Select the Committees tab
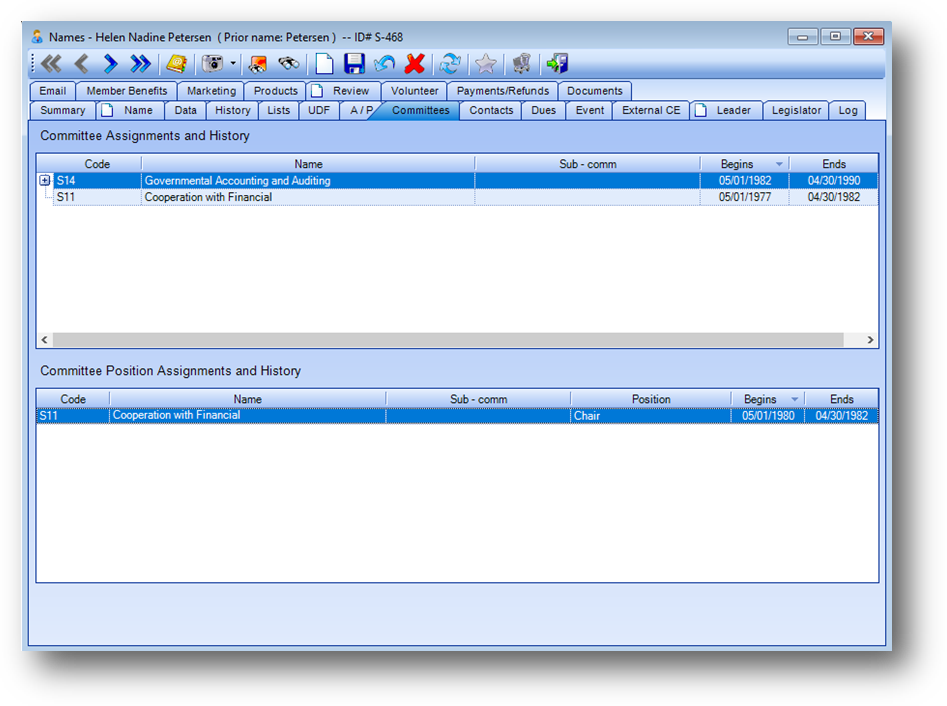 pyautogui.click(x=420, y=110)
